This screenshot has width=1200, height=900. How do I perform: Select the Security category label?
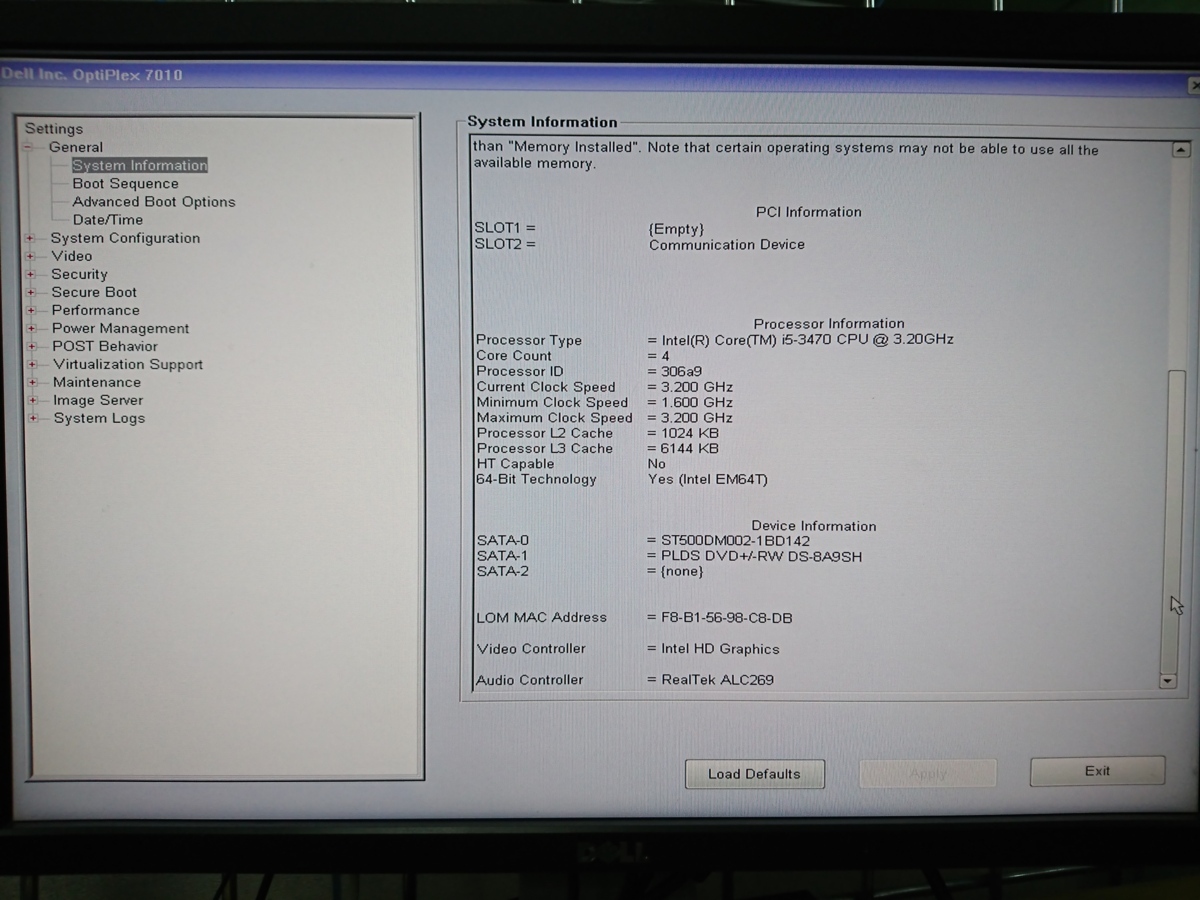coord(79,274)
